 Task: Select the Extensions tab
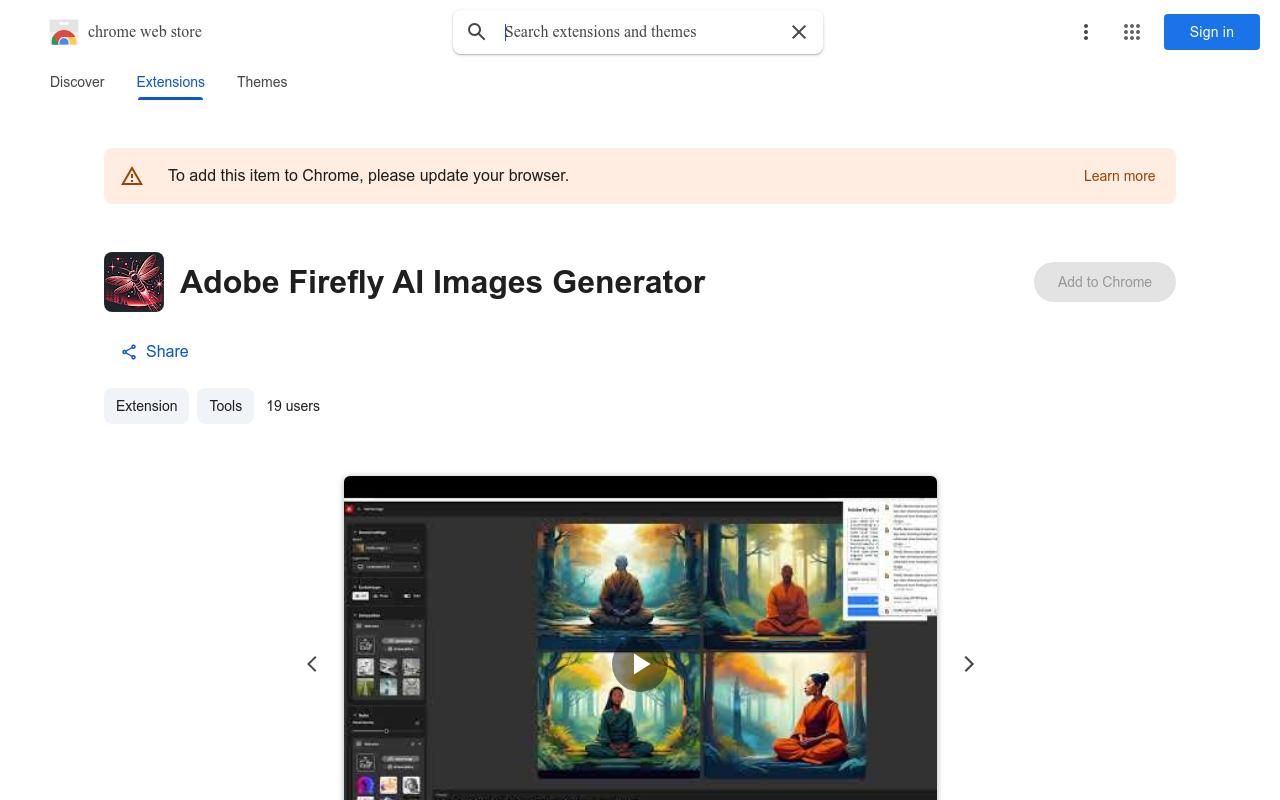coord(171,82)
